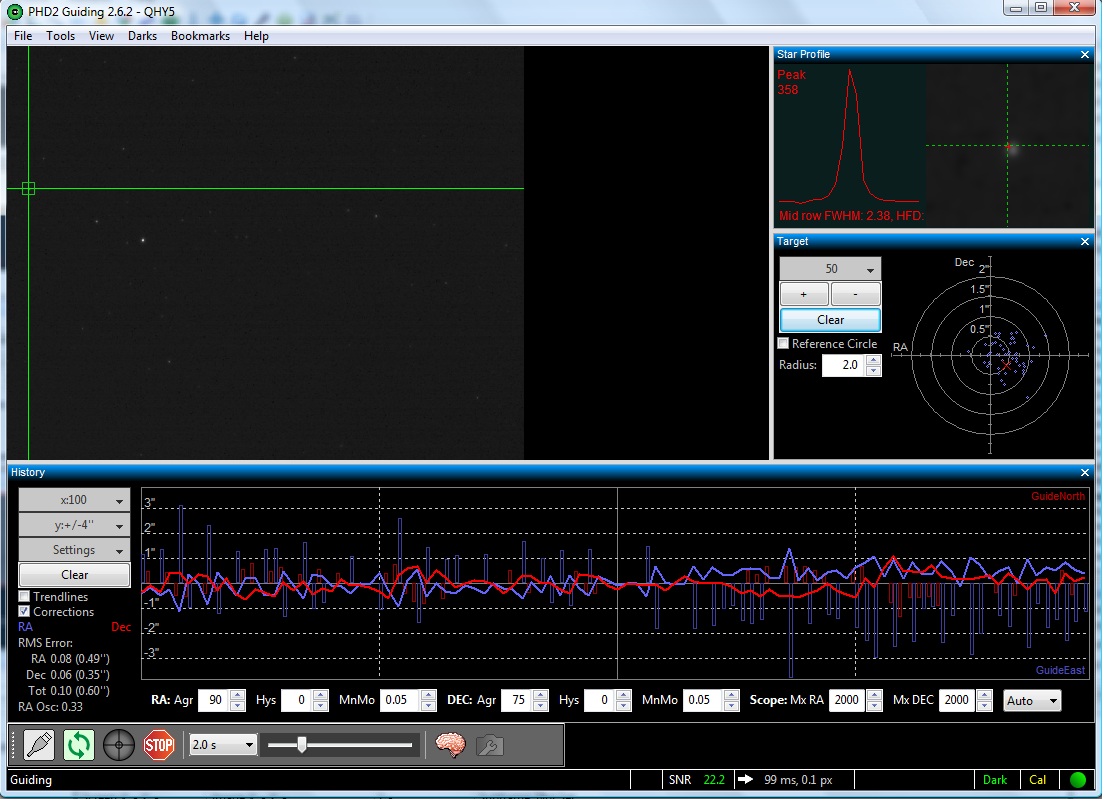This screenshot has width=1102, height=799.
Task: Click the green Loop exposures icon
Action: coord(79,744)
